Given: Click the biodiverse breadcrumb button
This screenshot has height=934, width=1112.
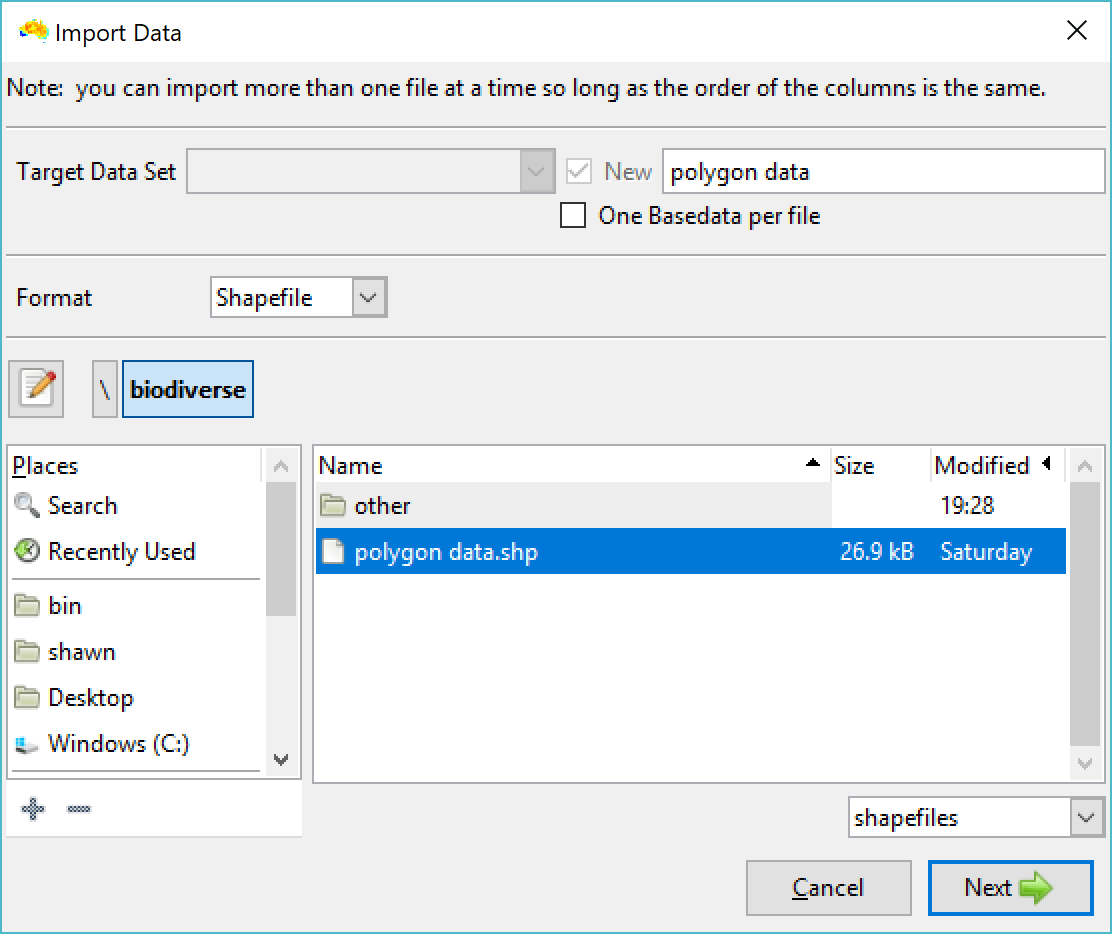Looking at the screenshot, I should tap(187, 388).
